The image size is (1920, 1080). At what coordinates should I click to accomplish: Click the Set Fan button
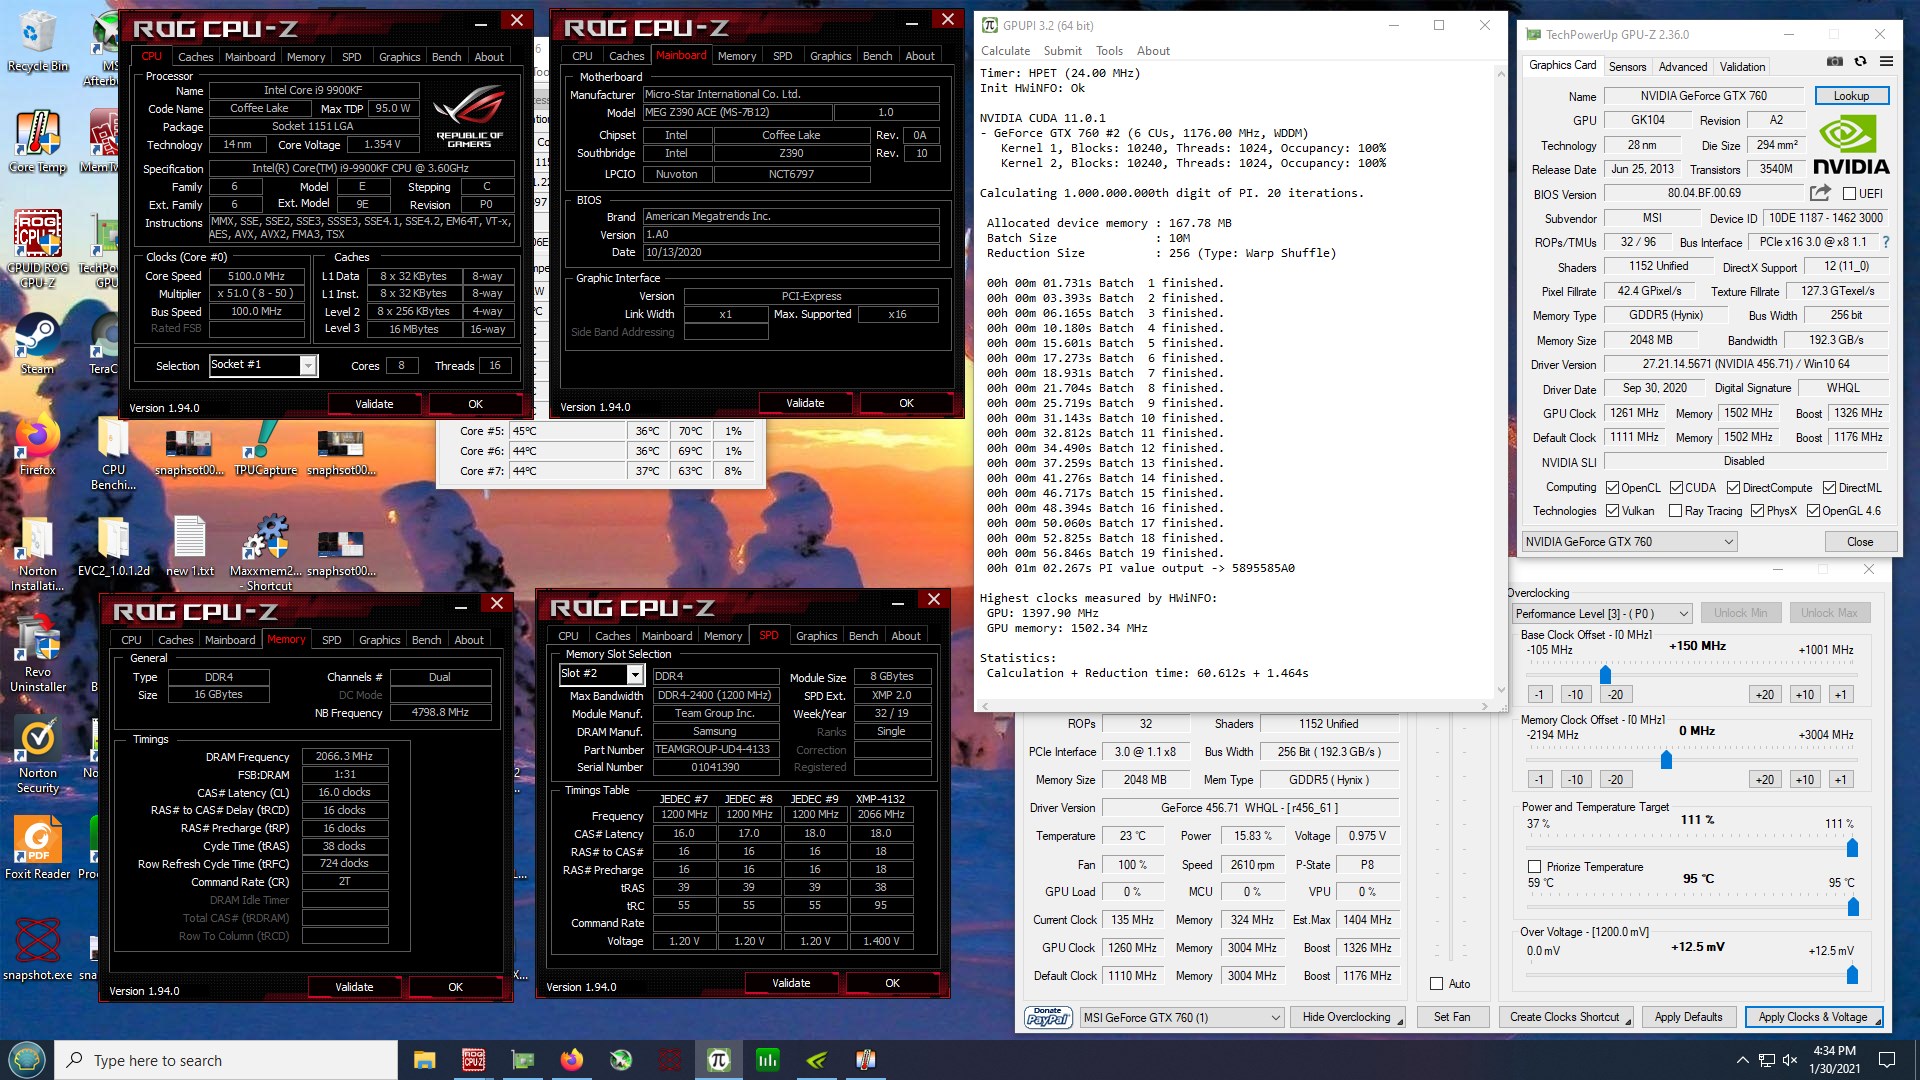[1452, 1018]
